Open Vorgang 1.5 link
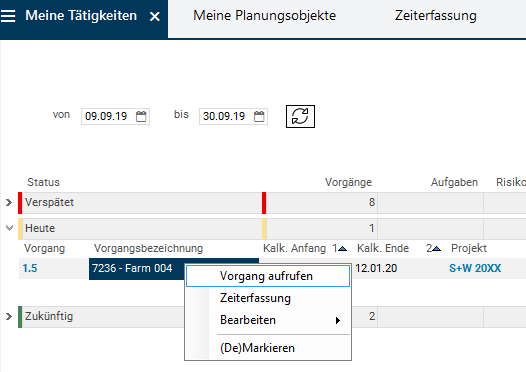This screenshot has height=372, width=526. pos(30,268)
